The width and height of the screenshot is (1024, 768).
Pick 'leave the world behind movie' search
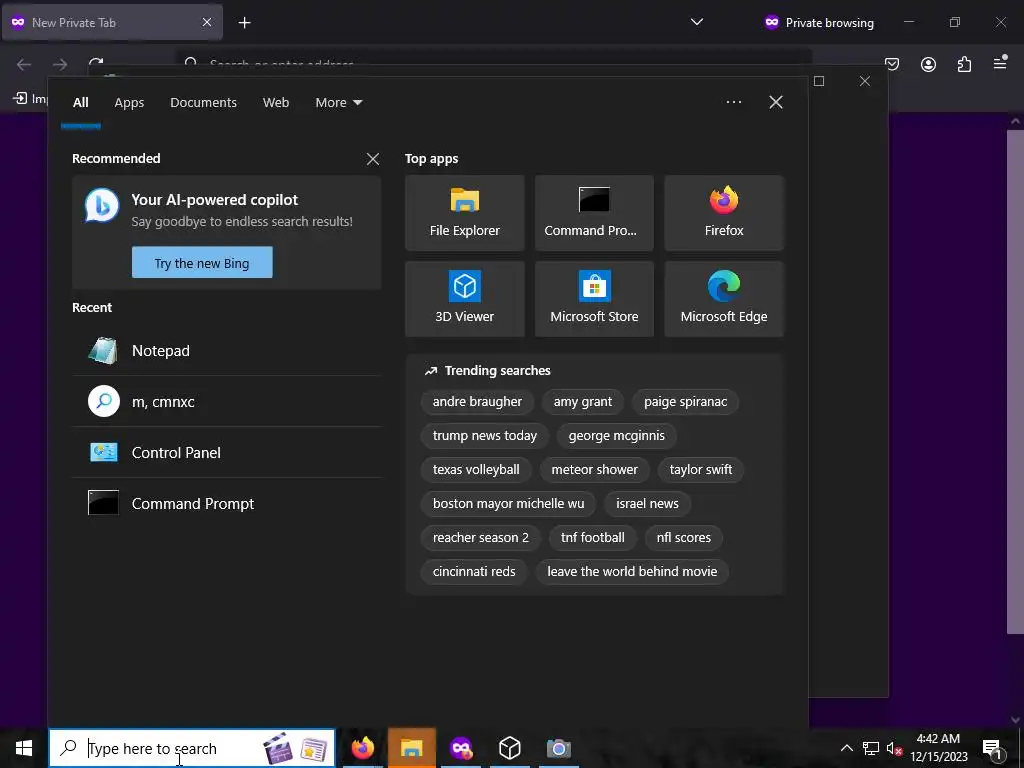click(x=632, y=571)
